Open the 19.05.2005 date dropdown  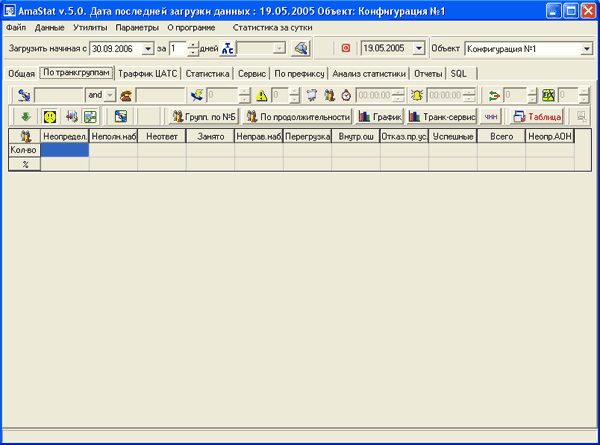pos(419,48)
